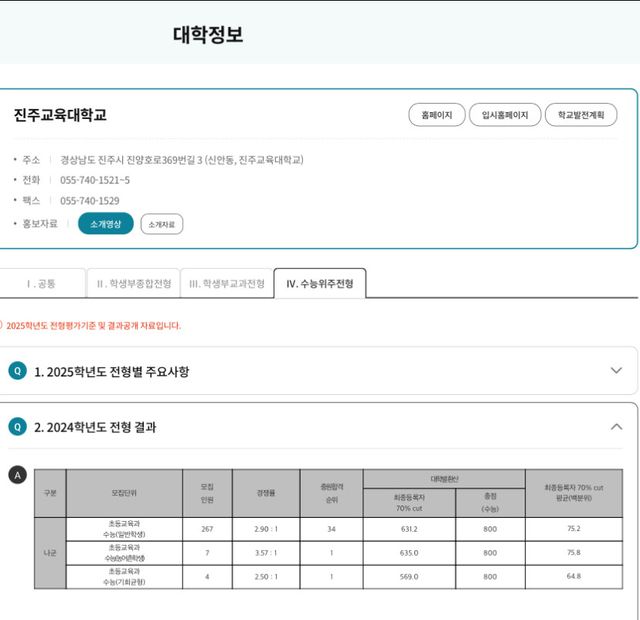Select the IV. 수능위주전형 tab

pyautogui.click(x=320, y=284)
